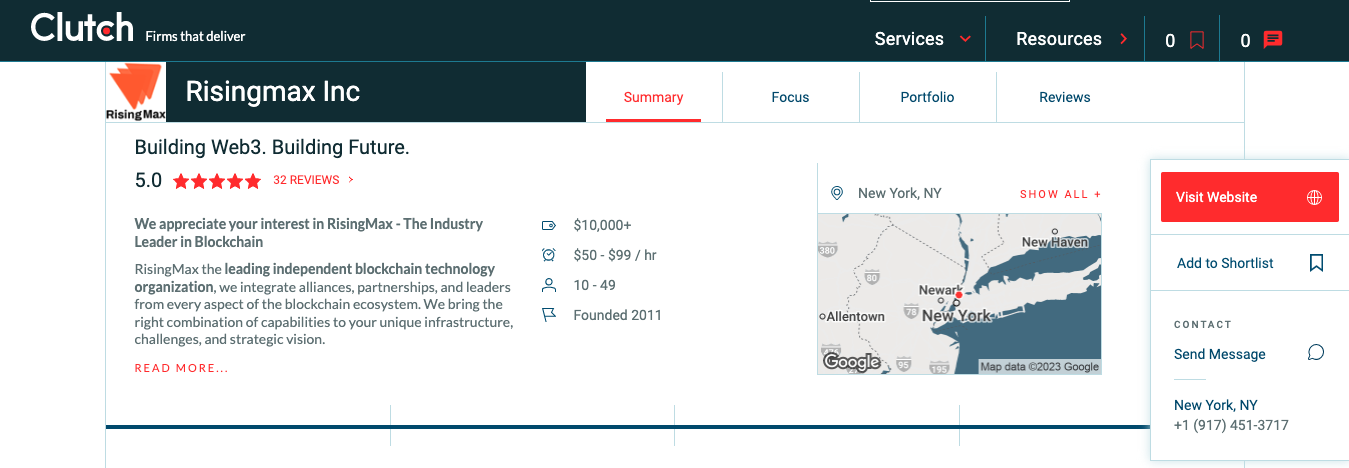The width and height of the screenshot is (1349, 468).
Task: Click the arrow next to Resources
Action: [1124, 39]
